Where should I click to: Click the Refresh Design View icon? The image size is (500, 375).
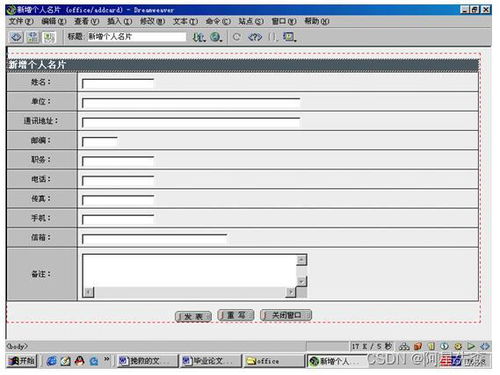[x=236, y=37]
